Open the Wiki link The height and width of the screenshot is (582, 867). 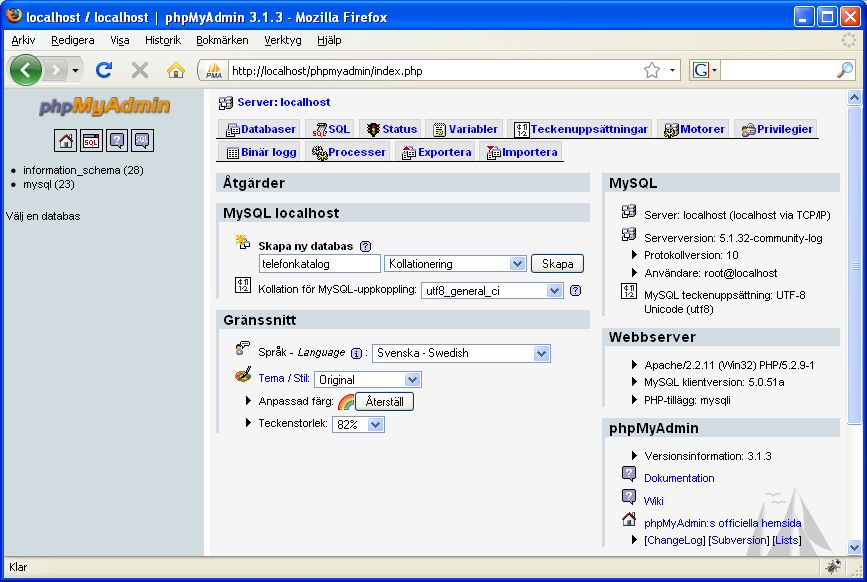tap(654, 501)
